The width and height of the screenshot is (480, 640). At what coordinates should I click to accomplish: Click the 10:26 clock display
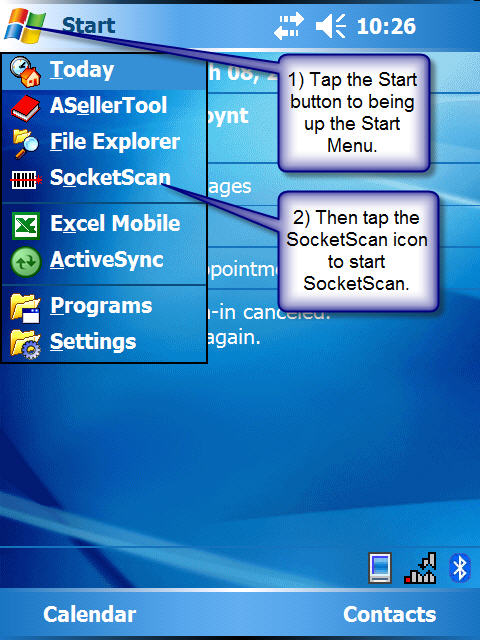coord(386,26)
